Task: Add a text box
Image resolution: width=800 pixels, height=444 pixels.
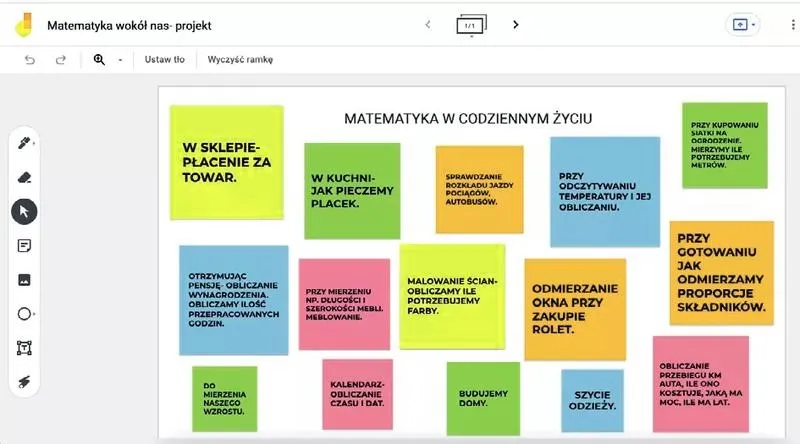Action: (x=24, y=348)
